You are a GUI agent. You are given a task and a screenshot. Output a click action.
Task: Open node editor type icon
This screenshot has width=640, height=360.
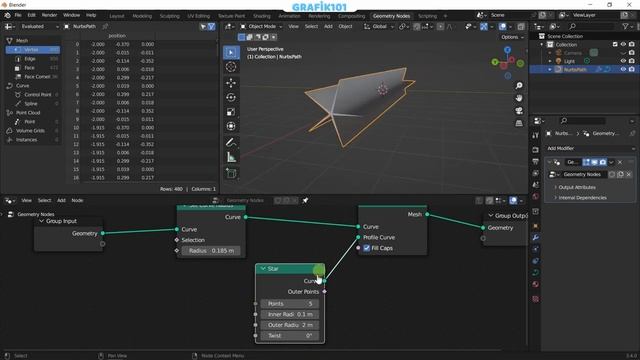point(10,200)
